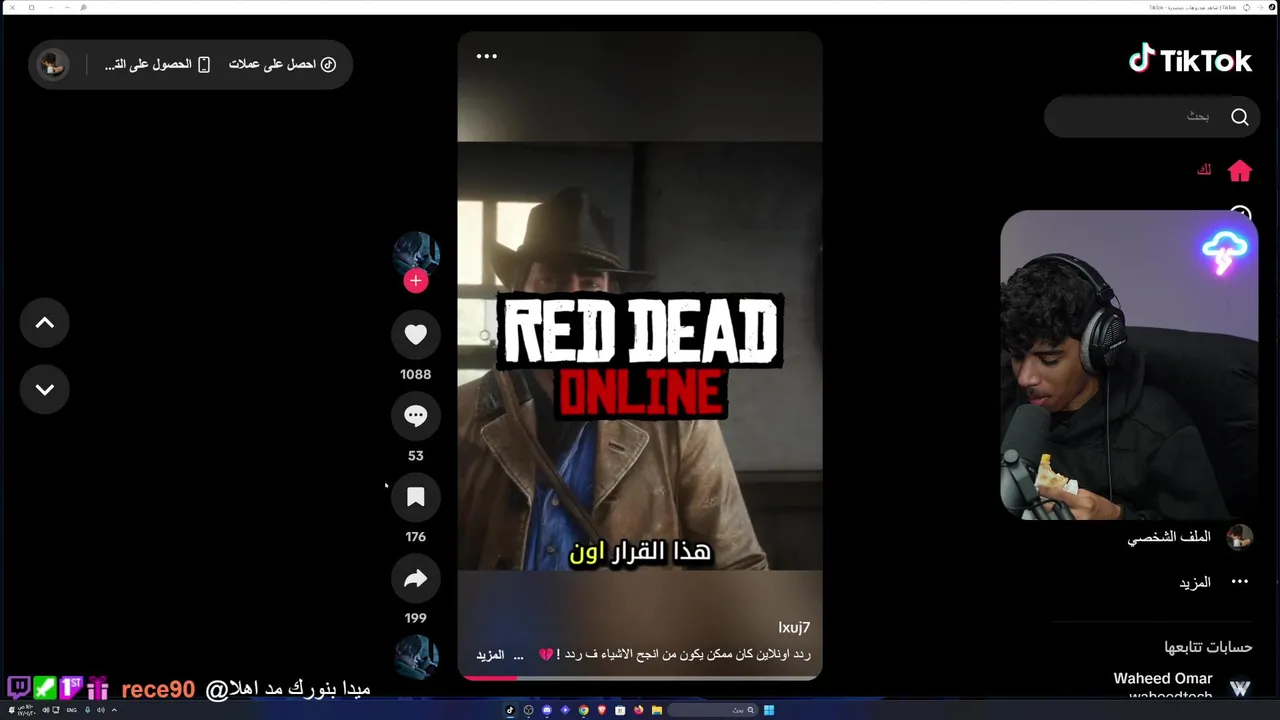The image size is (1280, 720).
Task: Go to the previous video with the up chevron
Action: point(45,323)
